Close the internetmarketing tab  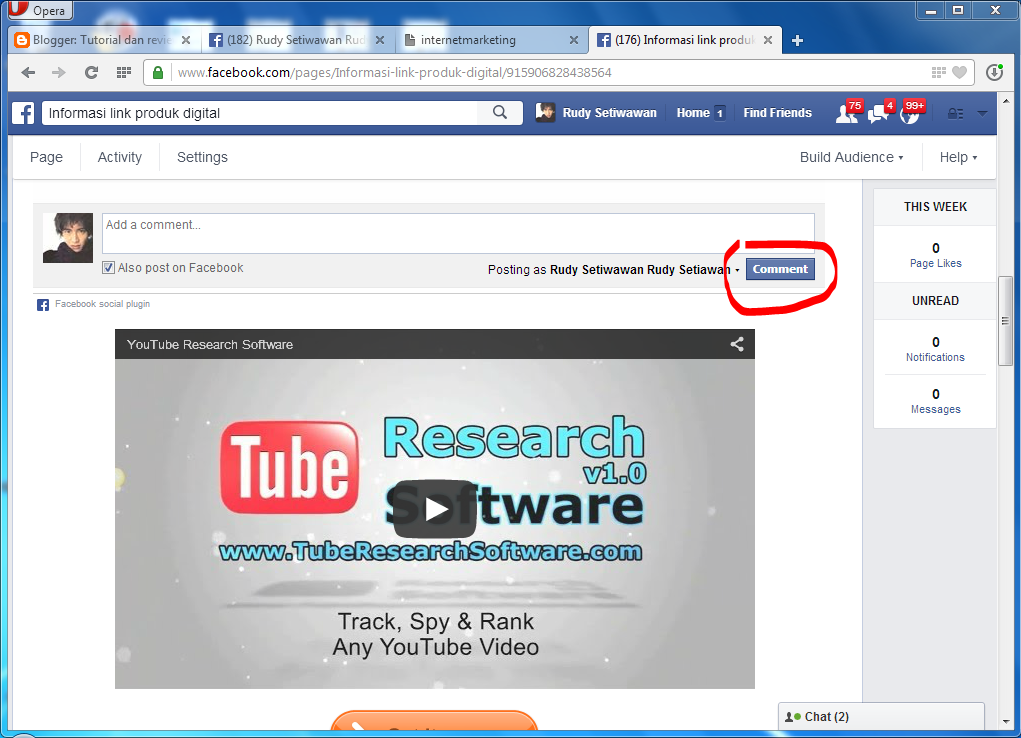coord(574,40)
